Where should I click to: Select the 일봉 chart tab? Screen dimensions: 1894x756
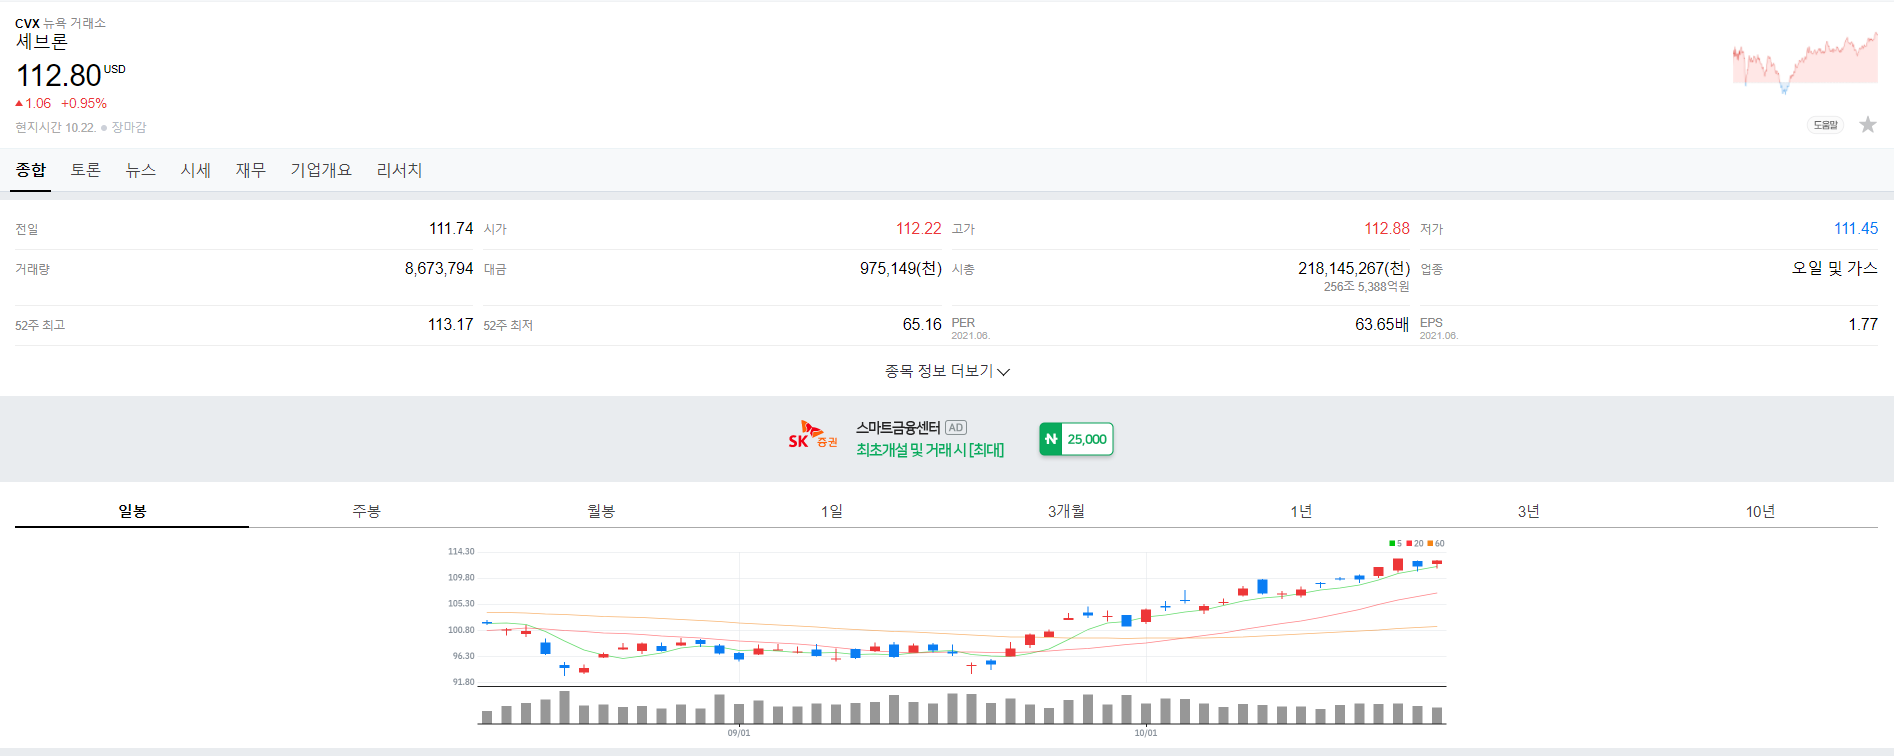click(x=132, y=511)
